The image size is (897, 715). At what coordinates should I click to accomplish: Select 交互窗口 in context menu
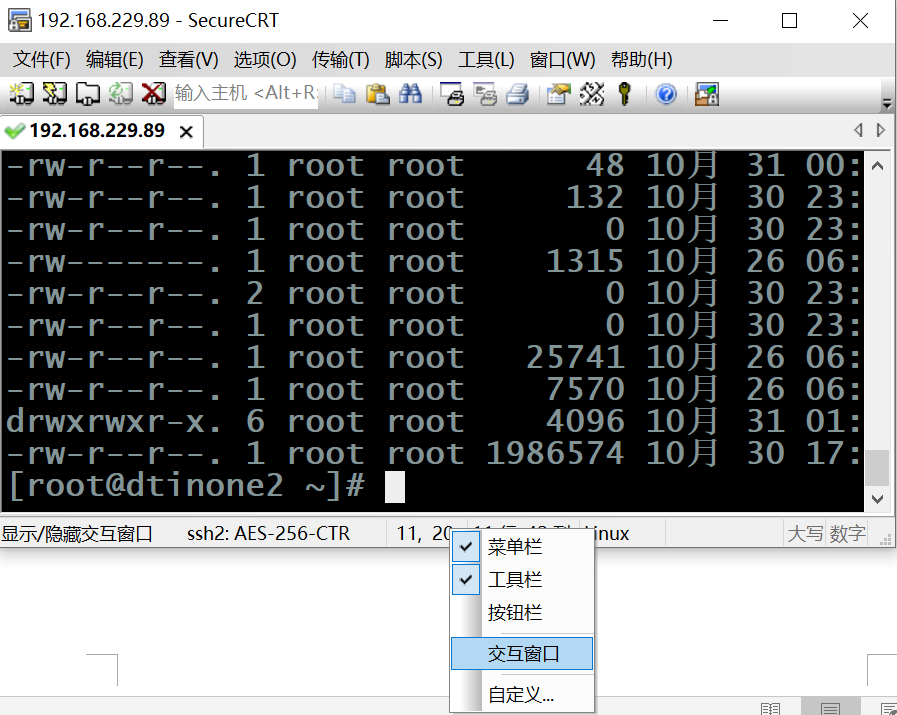523,654
